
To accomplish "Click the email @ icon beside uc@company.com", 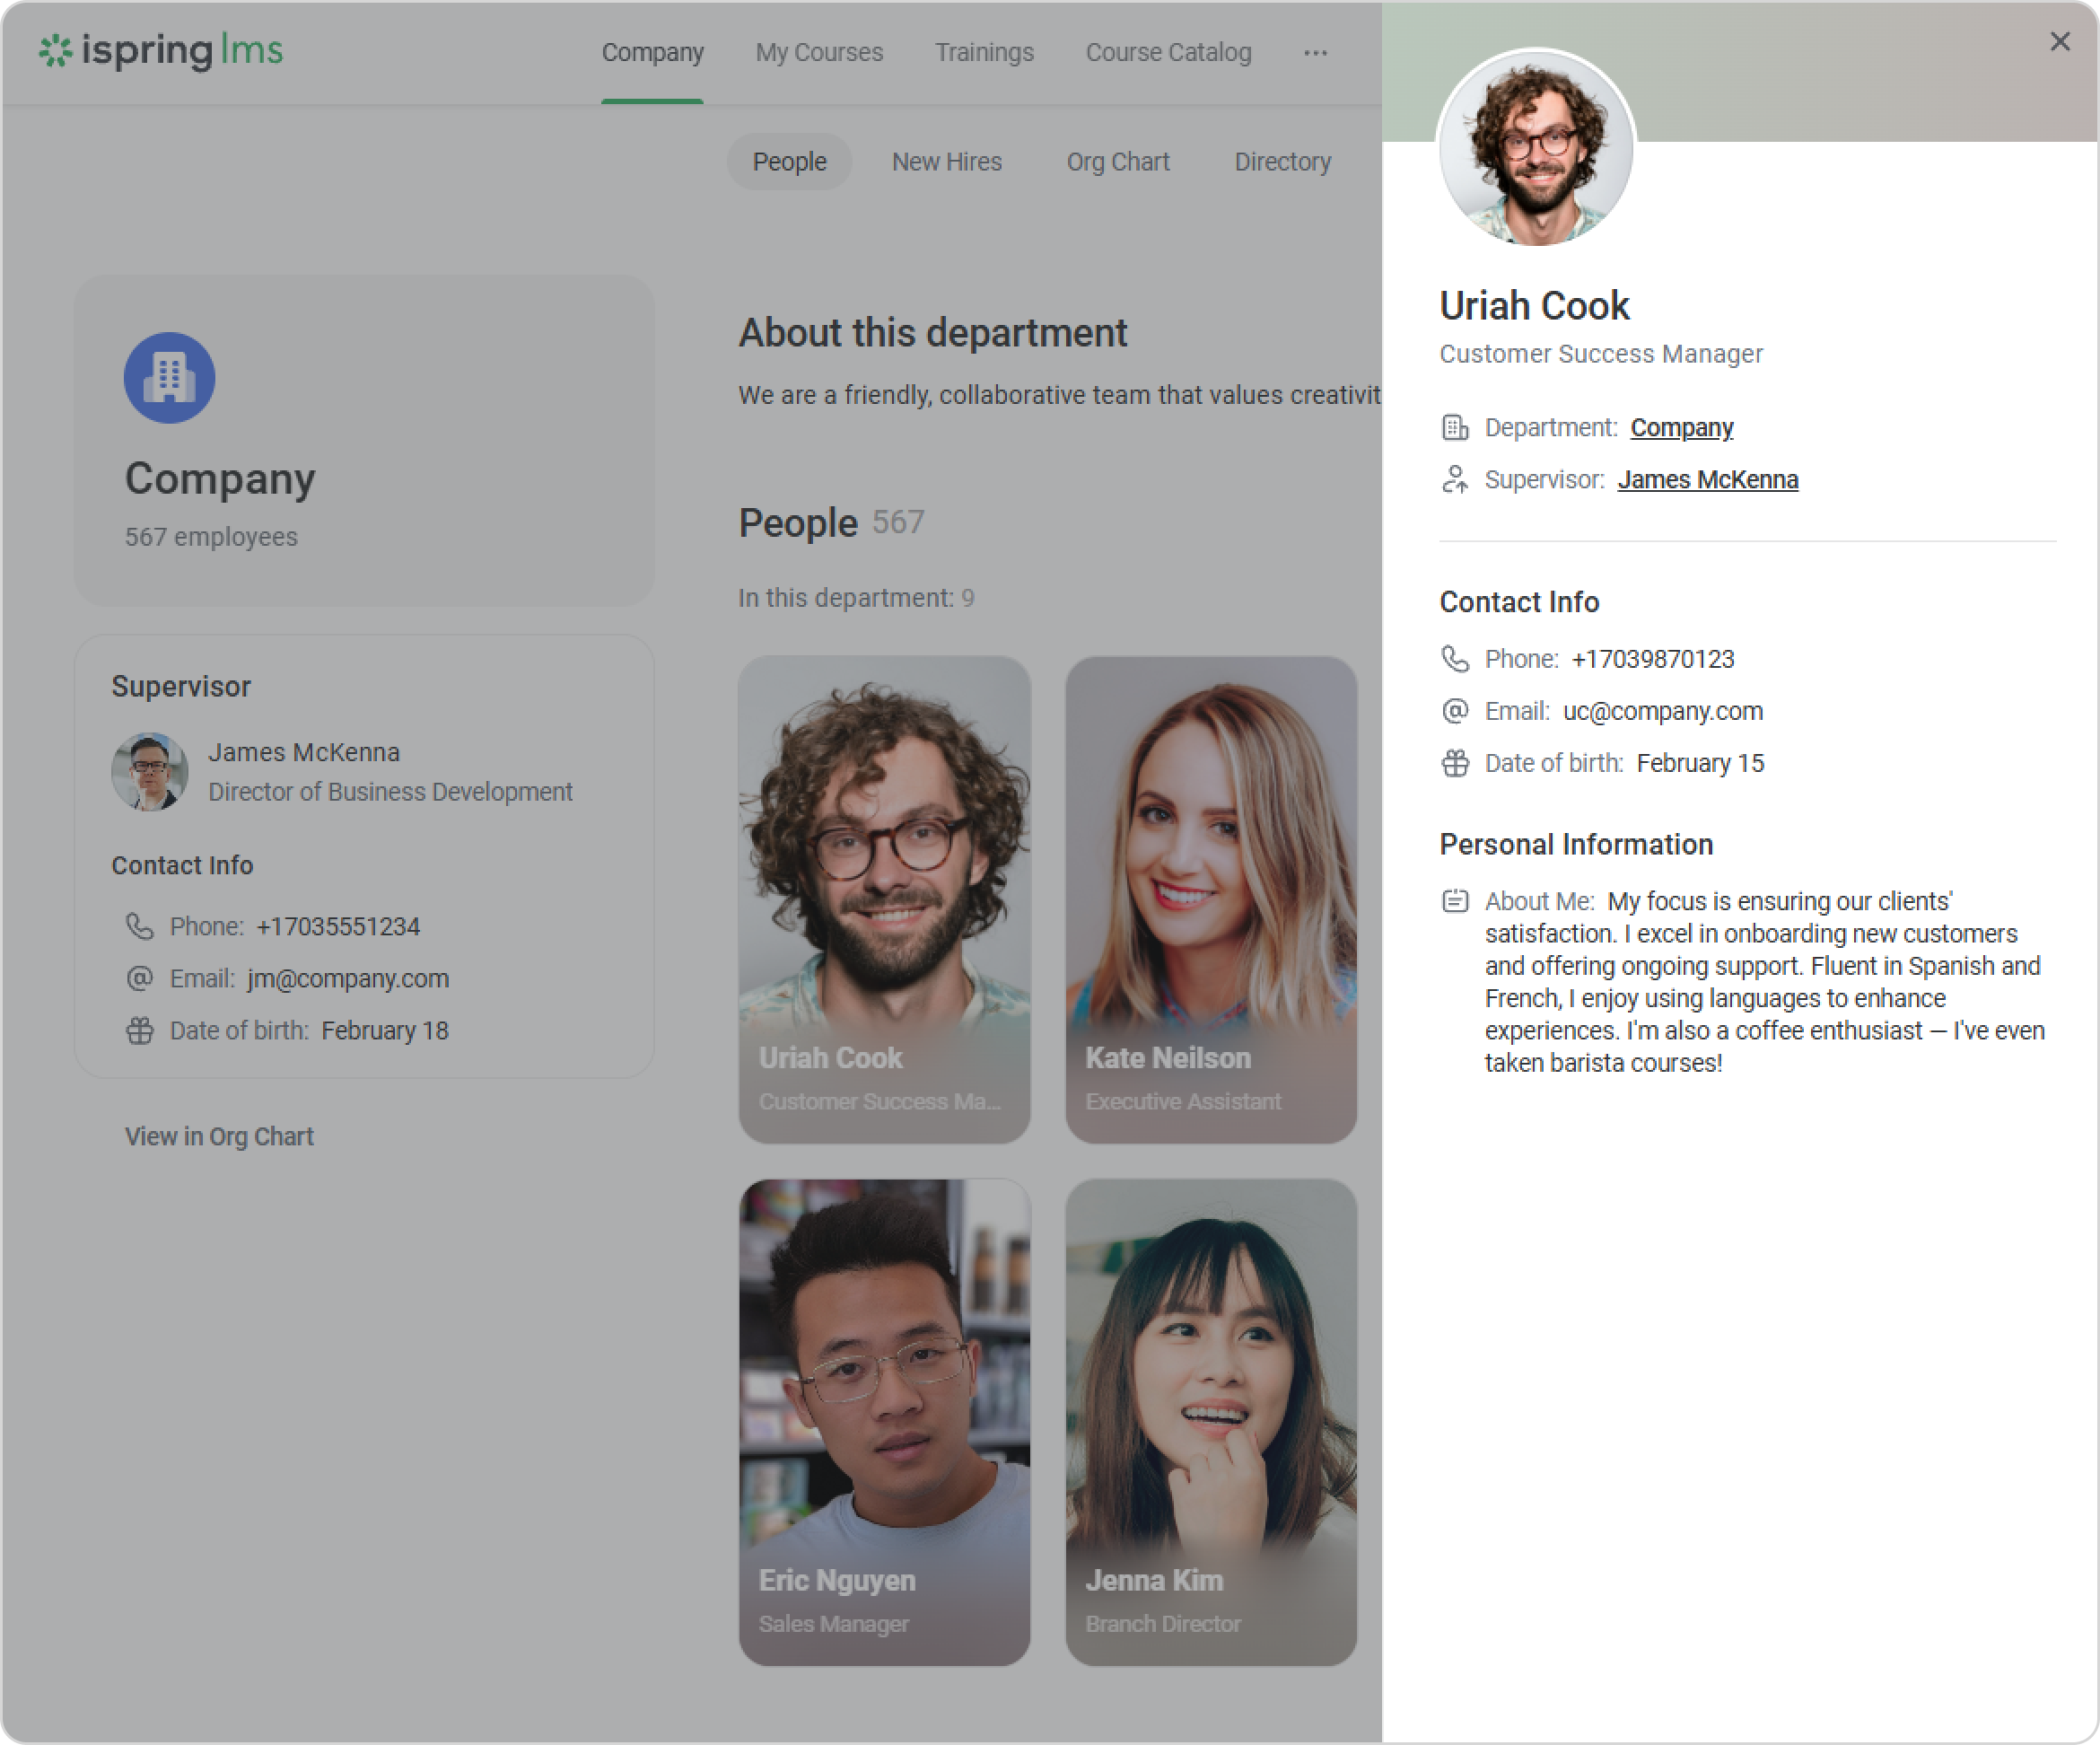I will coord(1455,711).
